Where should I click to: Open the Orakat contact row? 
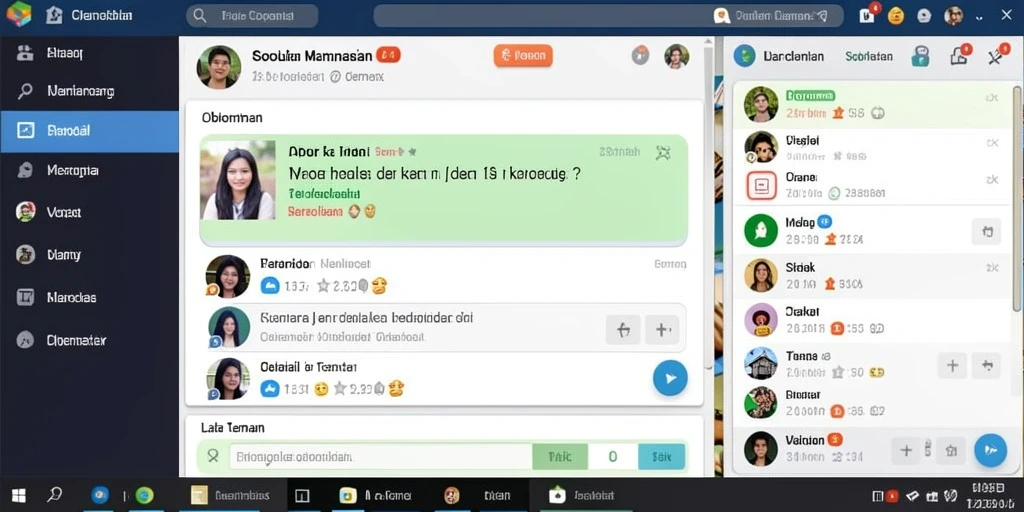[x=871, y=320]
